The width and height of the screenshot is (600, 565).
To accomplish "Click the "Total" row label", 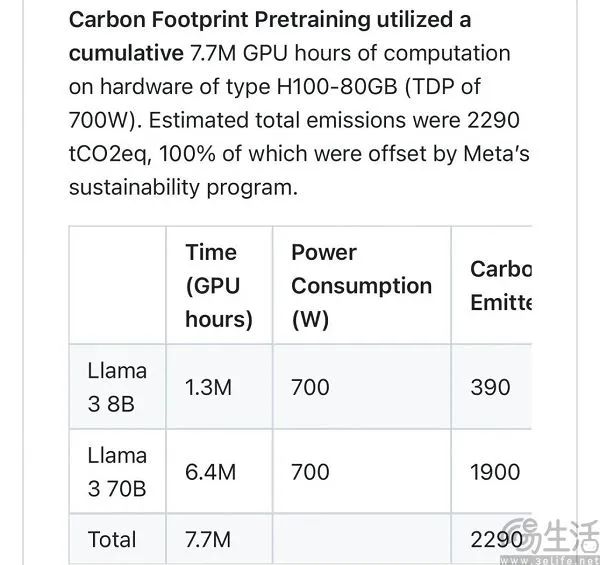I will pyautogui.click(x=112, y=540).
